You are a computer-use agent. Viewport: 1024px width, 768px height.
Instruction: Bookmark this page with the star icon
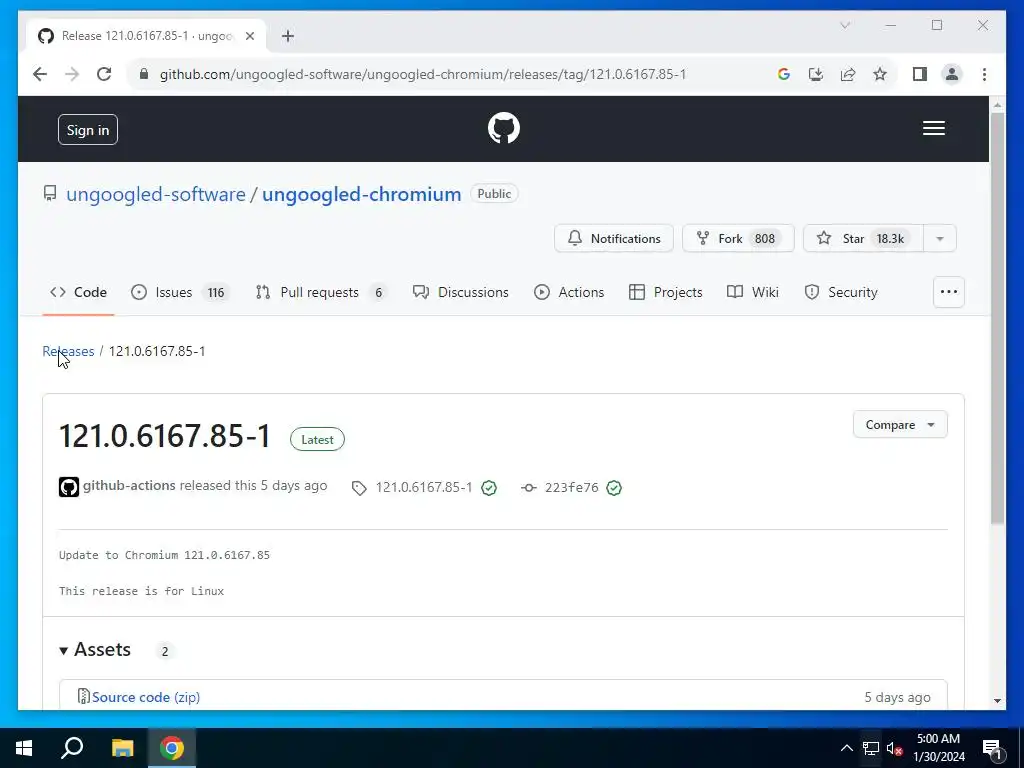click(880, 74)
